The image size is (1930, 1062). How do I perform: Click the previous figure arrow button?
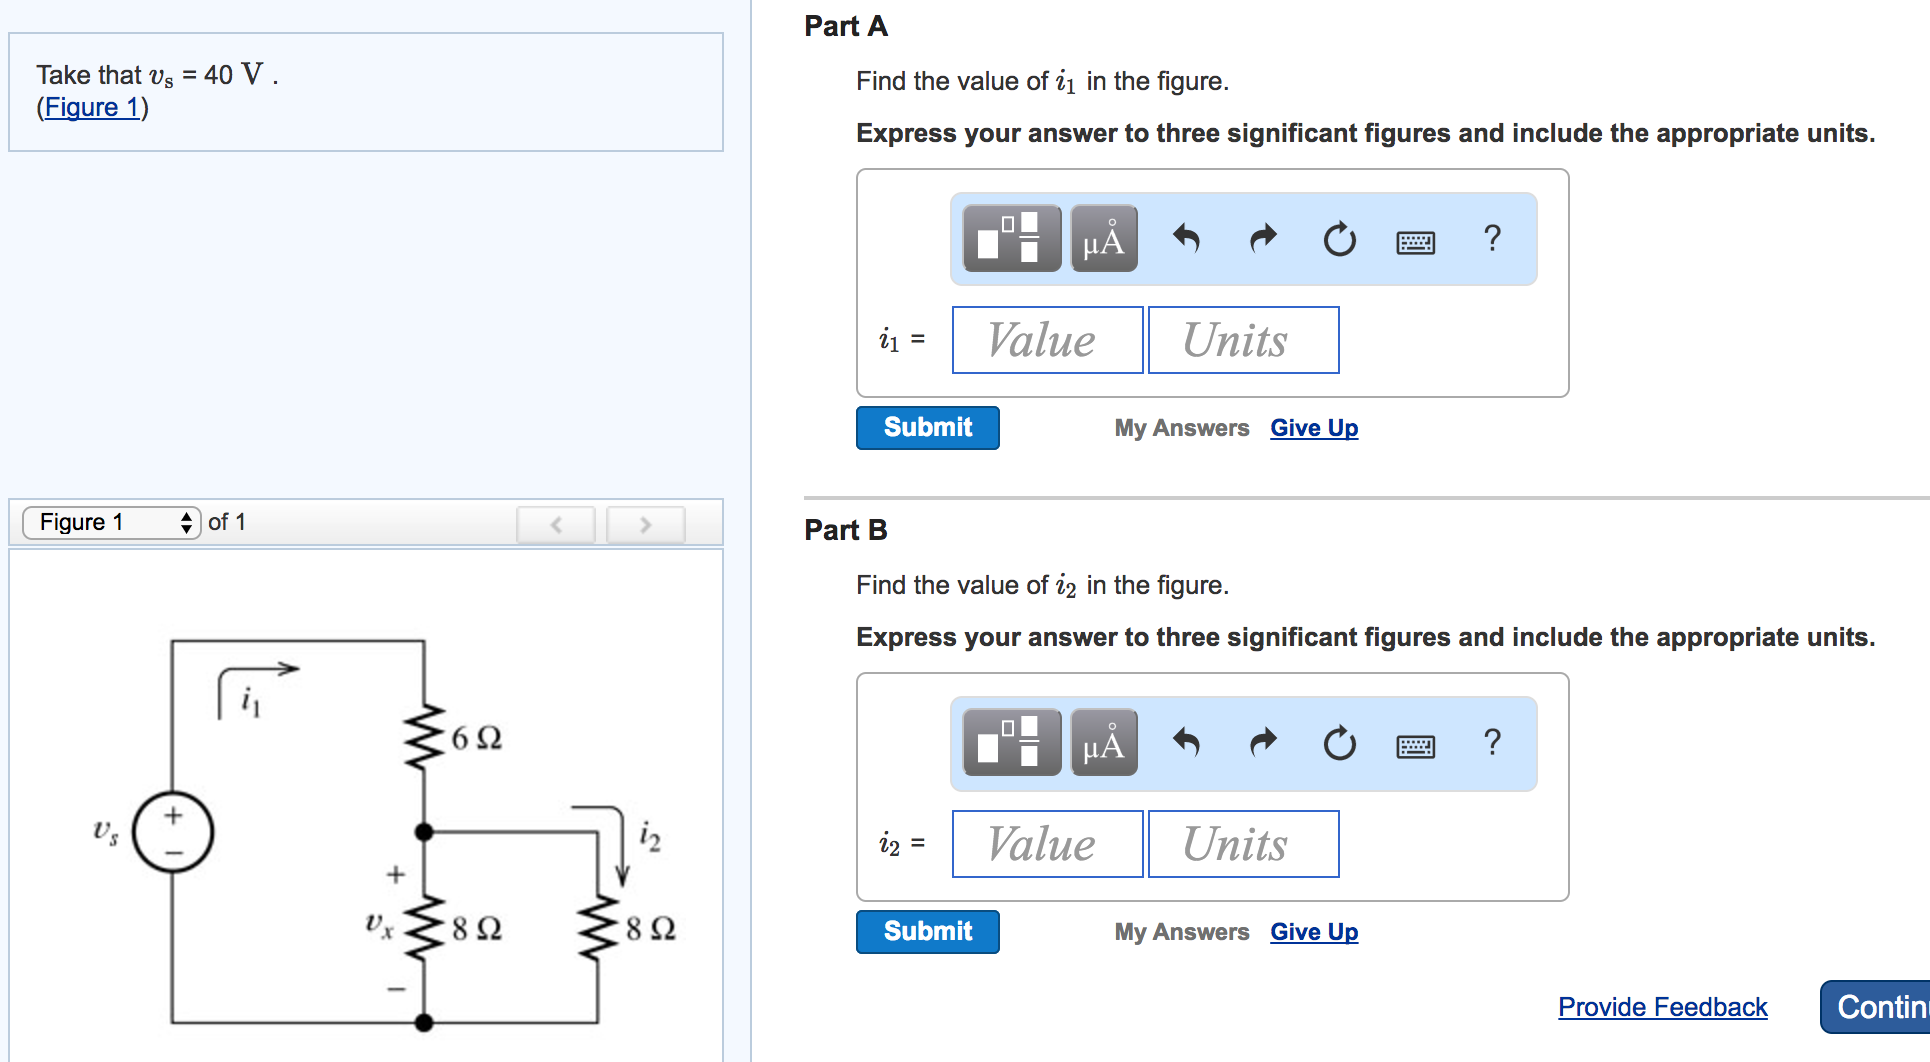point(556,523)
